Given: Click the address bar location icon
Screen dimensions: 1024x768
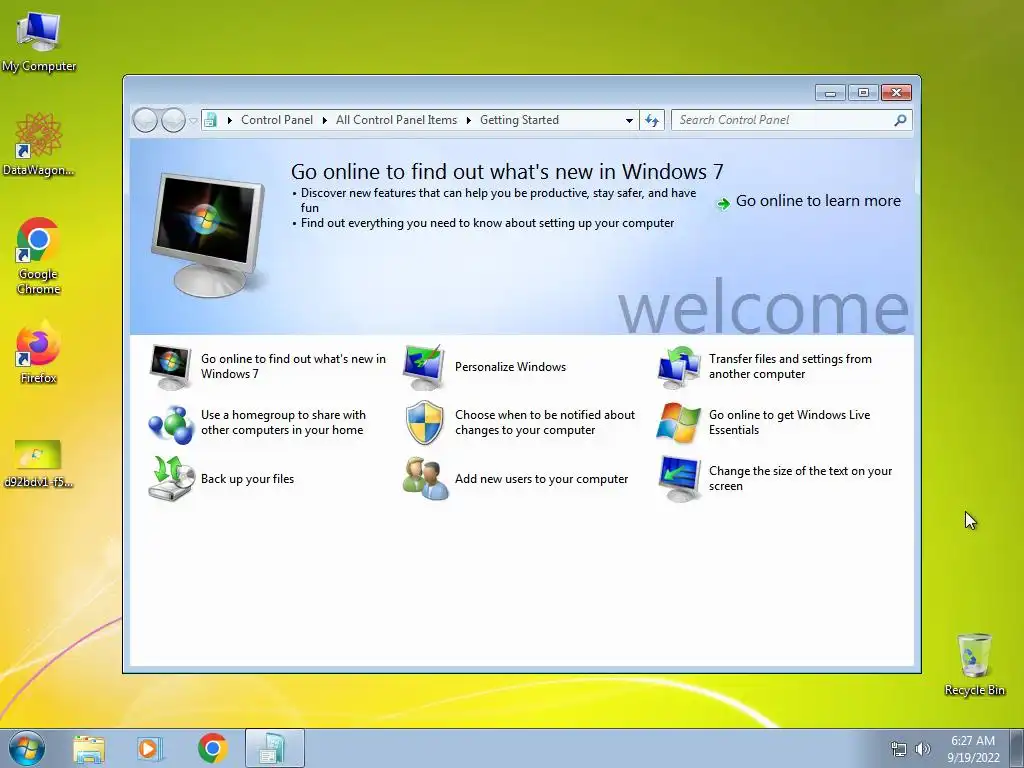Looking at the screenshot, I should tap(210, 120).
